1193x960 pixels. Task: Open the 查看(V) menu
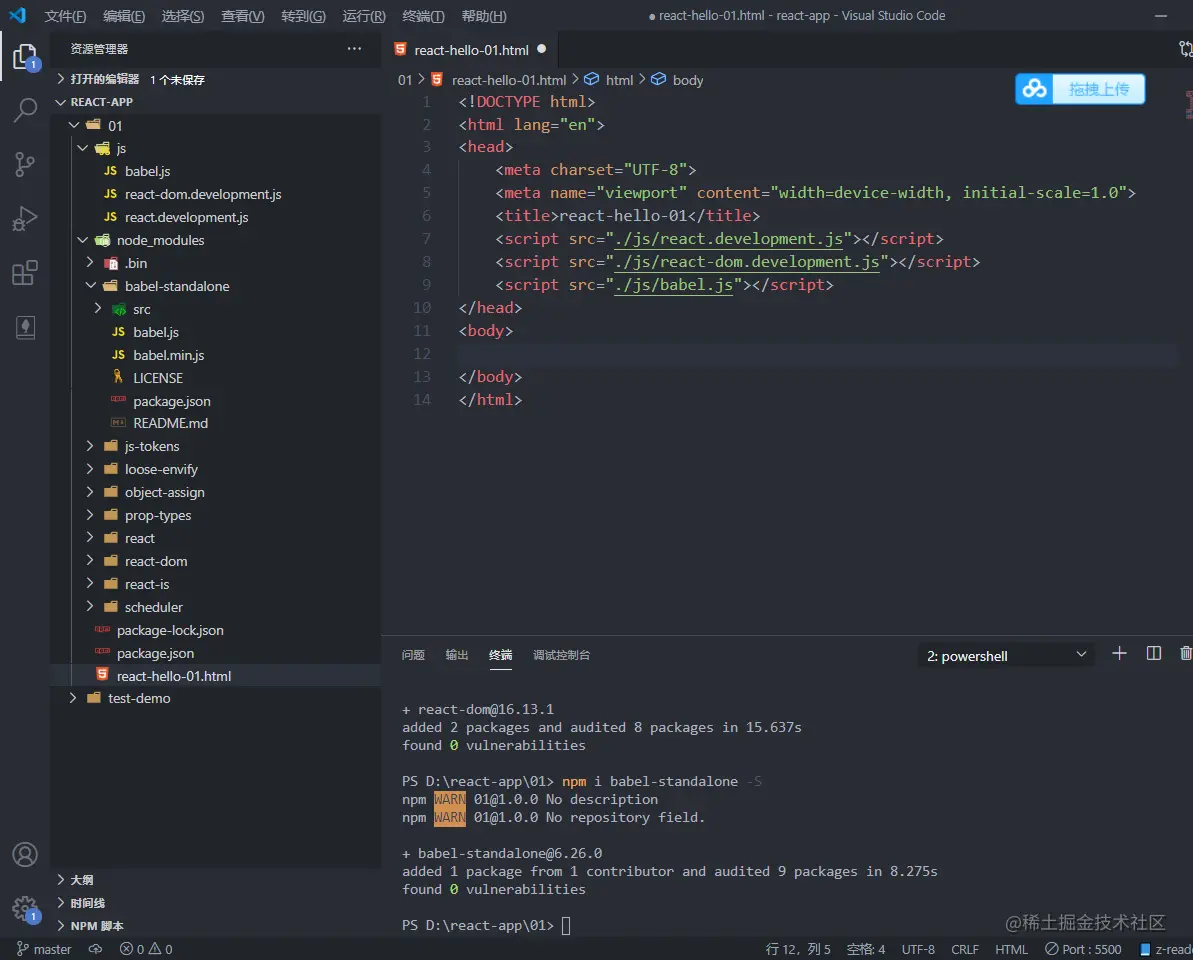(x=243, y=16)
